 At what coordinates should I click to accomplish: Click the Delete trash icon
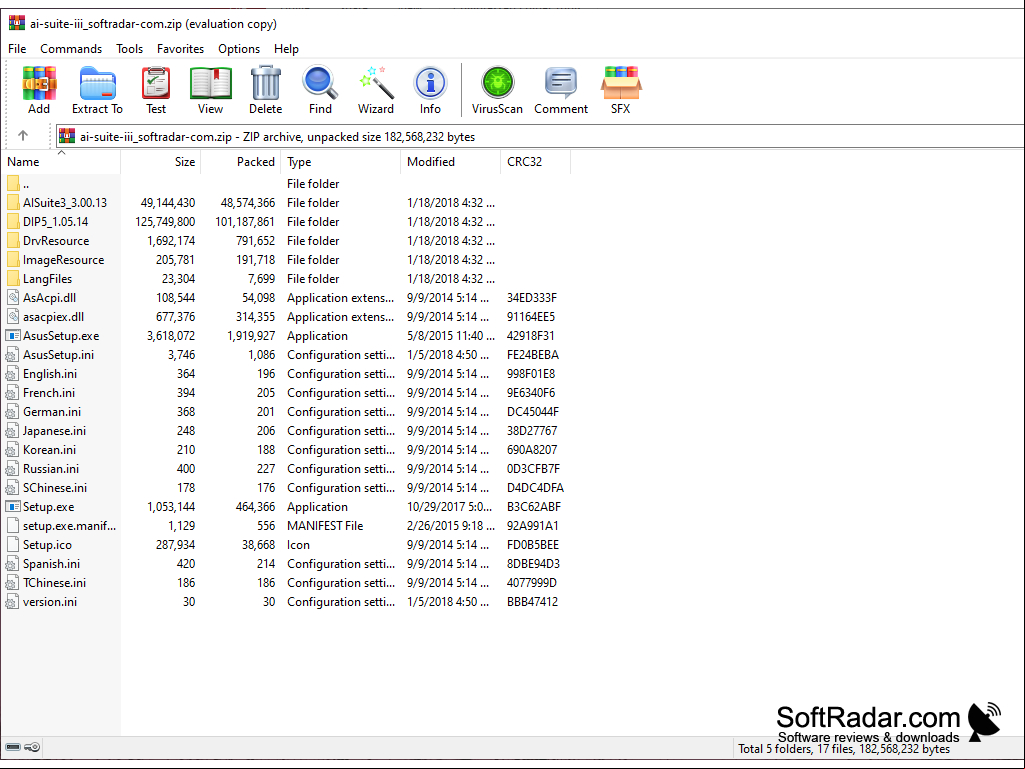tap(265, 84)
